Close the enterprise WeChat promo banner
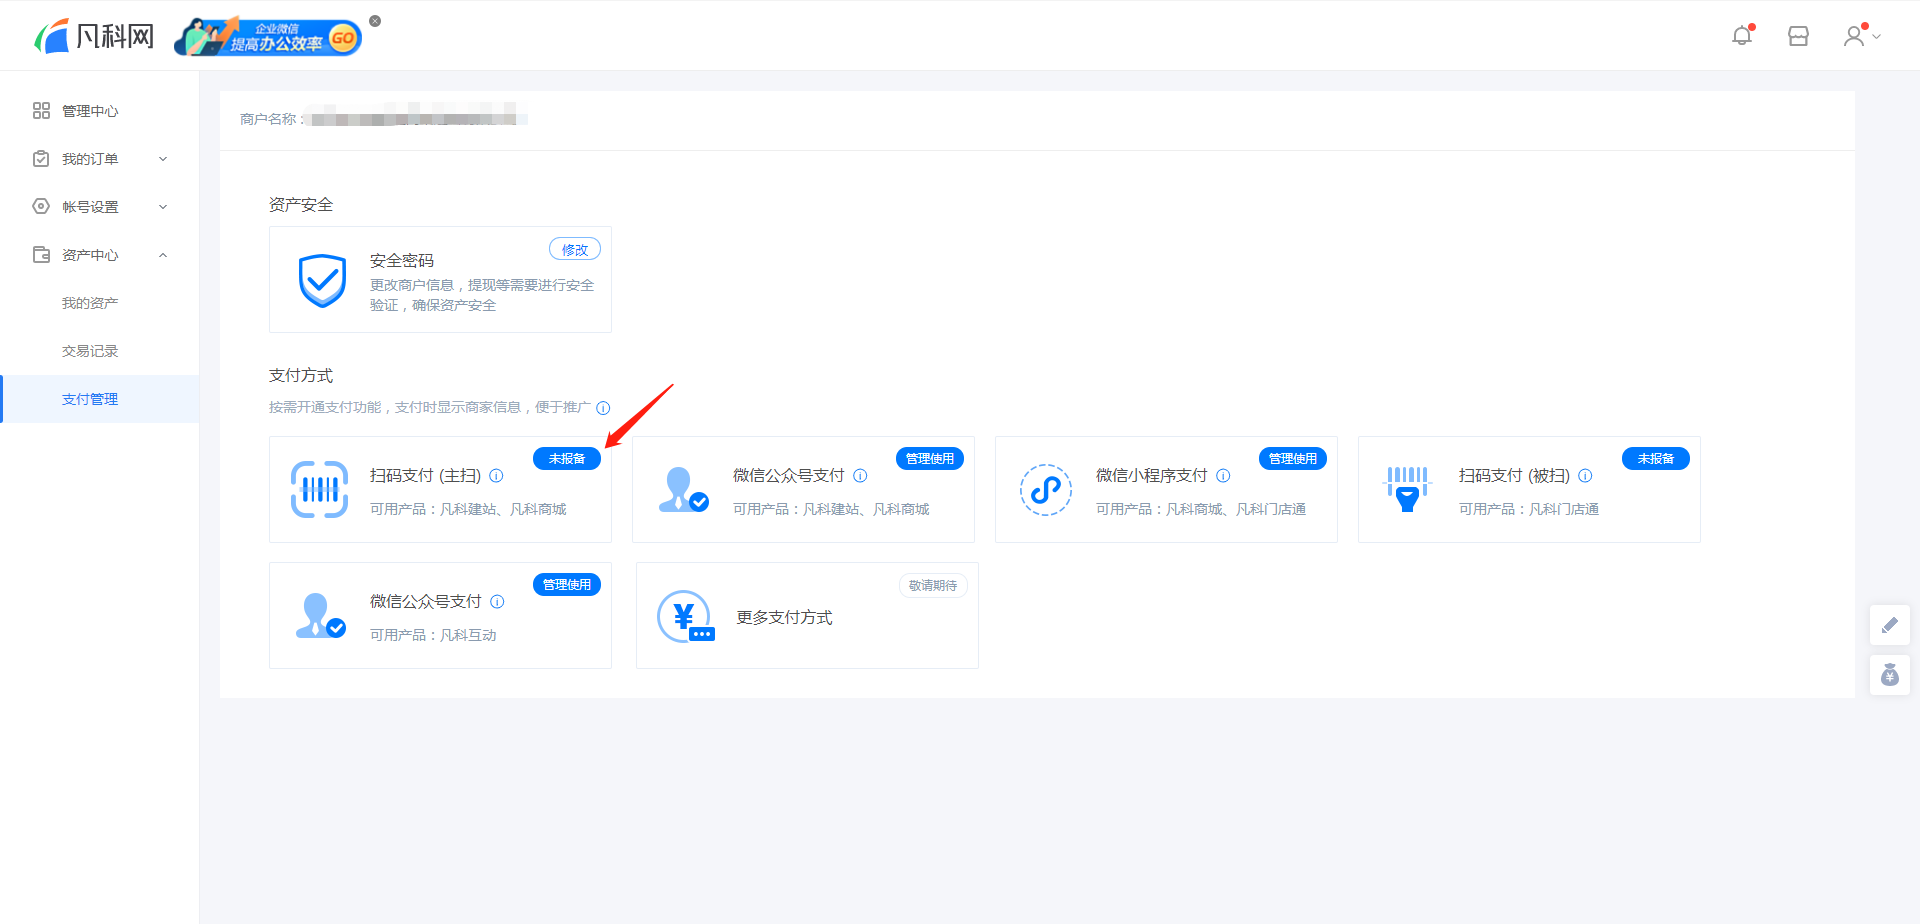The image size is (1920, 924). (x=375, y=21)
